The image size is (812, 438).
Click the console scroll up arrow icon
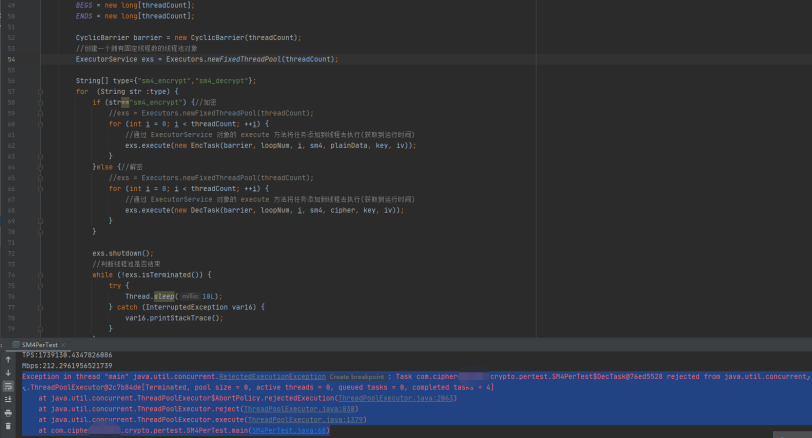coord(8,359)
